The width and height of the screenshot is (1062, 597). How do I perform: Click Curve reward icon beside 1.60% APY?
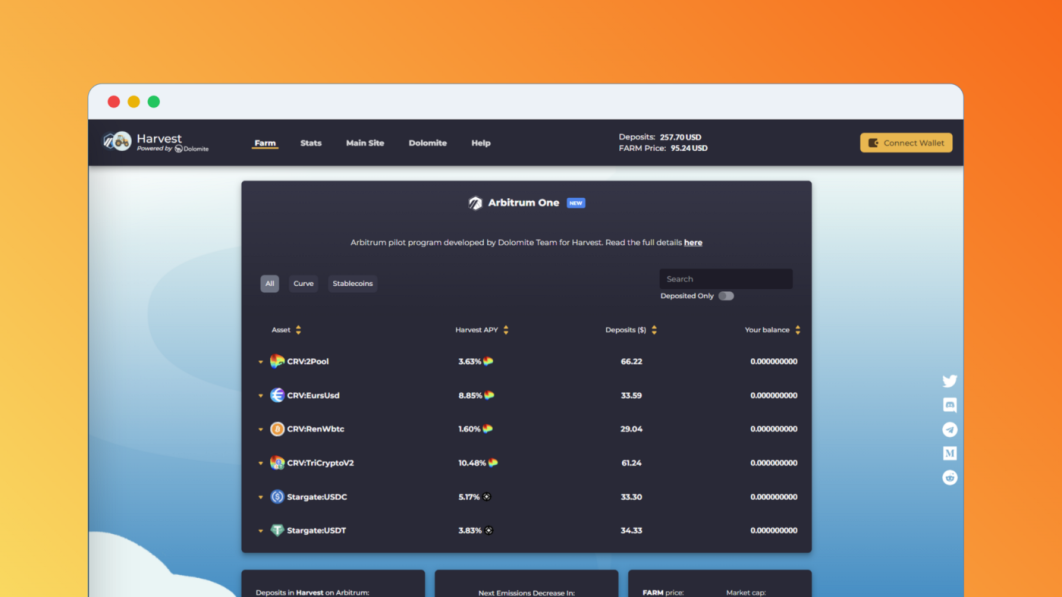tap(488, 429)
